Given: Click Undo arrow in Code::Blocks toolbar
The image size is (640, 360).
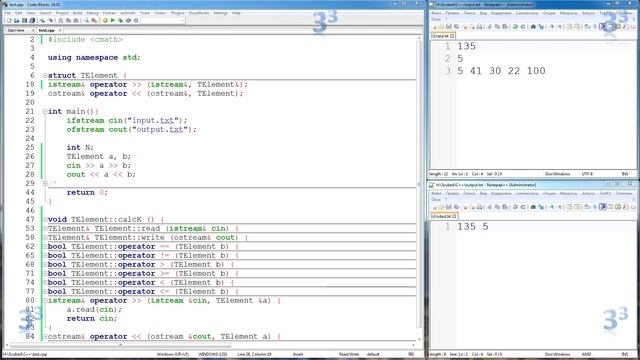Looking at the screenshot, I should click(42, 20).
